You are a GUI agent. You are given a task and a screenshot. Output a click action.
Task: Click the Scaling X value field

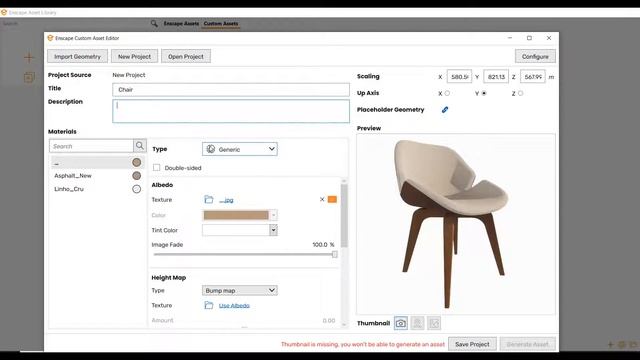459,77
